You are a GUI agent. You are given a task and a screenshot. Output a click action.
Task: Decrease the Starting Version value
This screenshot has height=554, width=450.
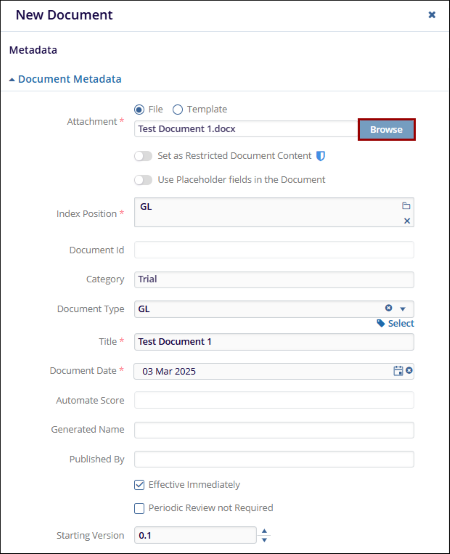(x=264, y=540)
